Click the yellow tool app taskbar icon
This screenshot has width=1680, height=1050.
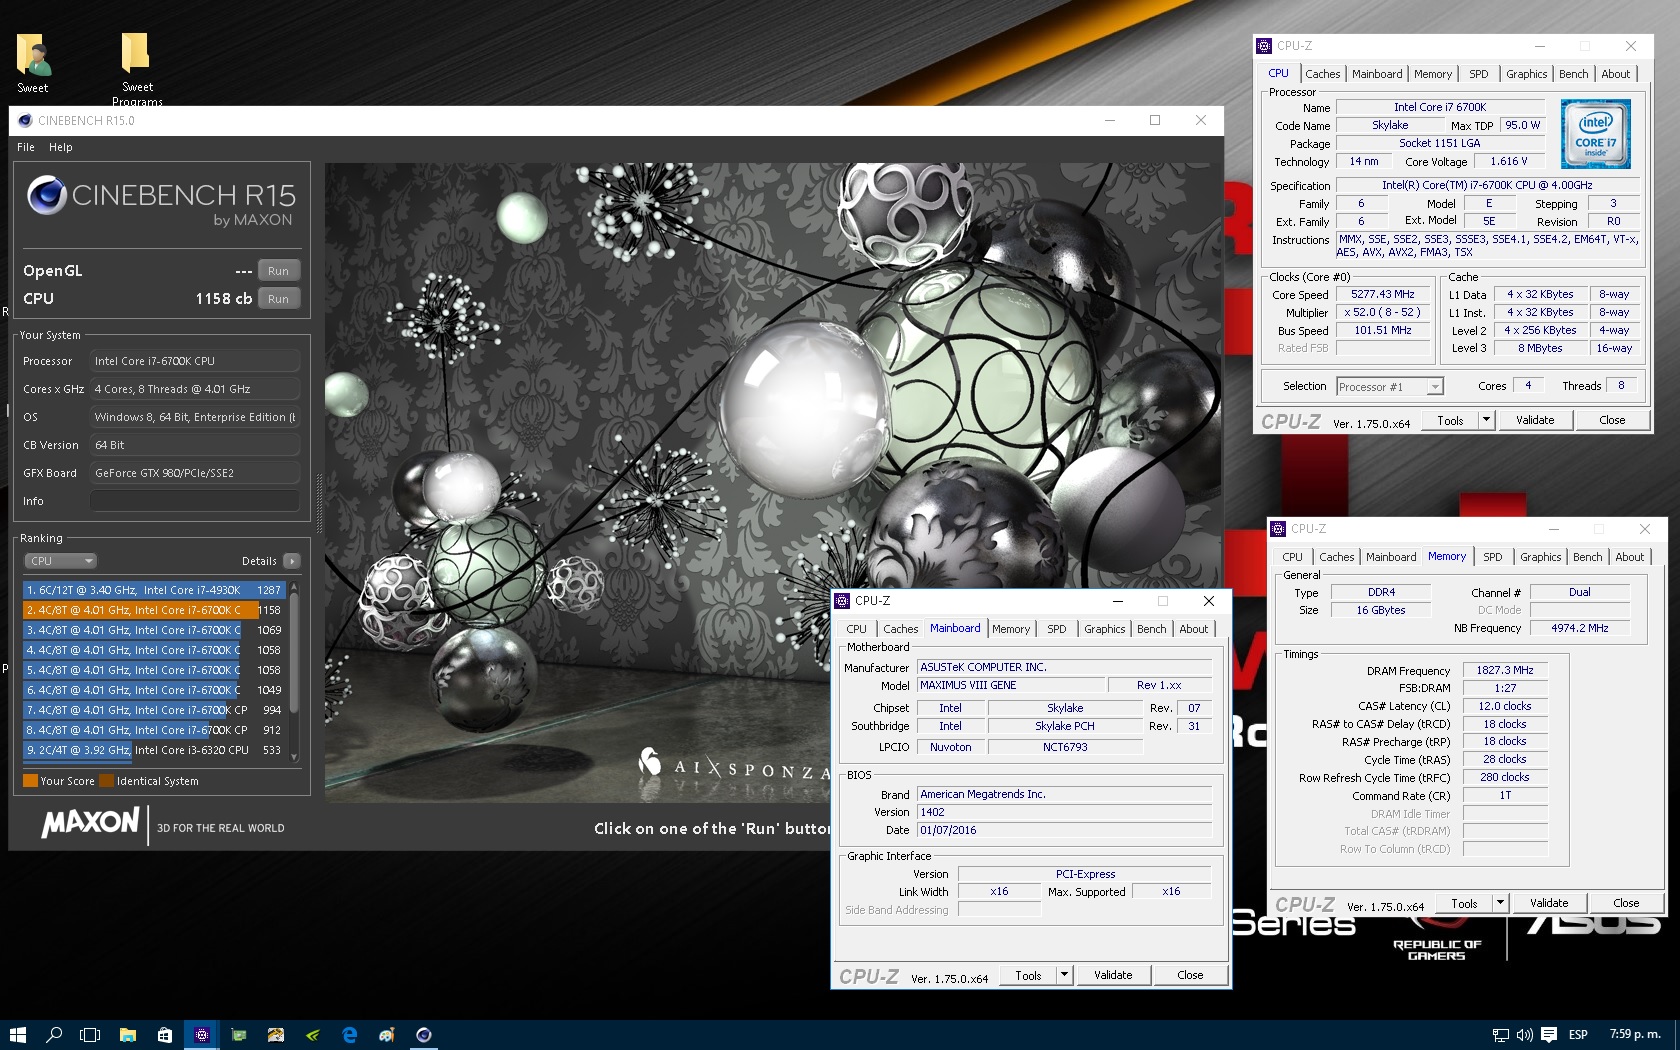pos(276,1035)
